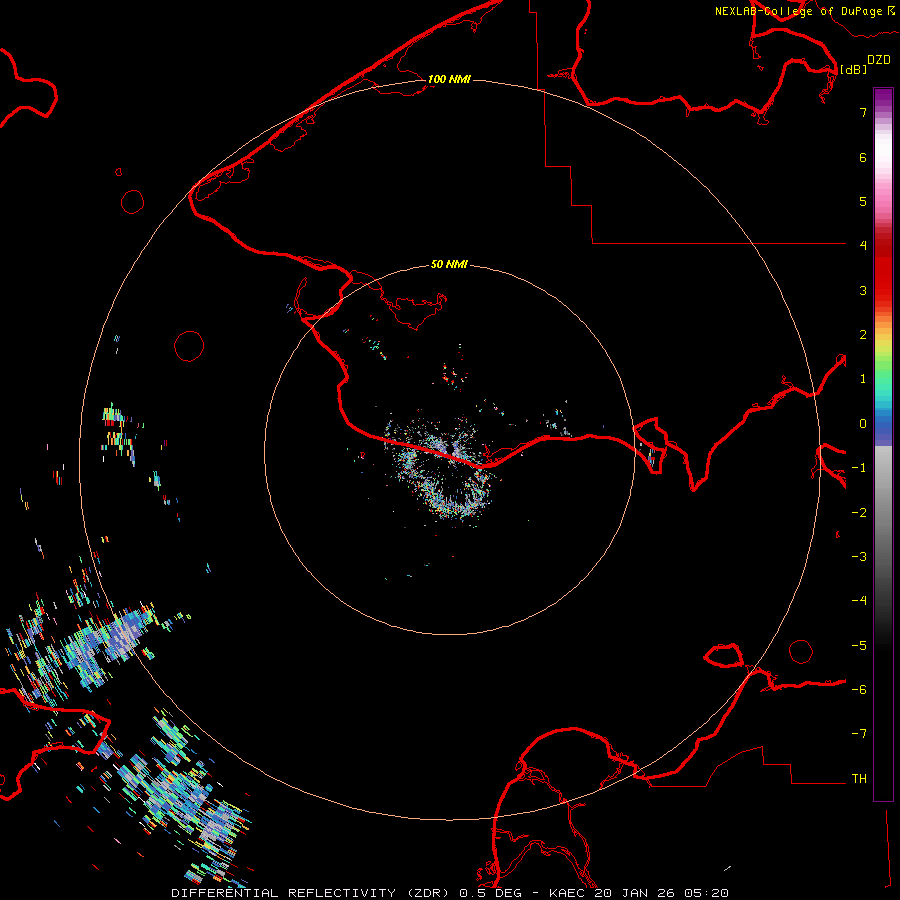Click the "50 NMI" range ring label
Image resolution: width=900 pixels, height=900 pixels.
pos(449,264)
